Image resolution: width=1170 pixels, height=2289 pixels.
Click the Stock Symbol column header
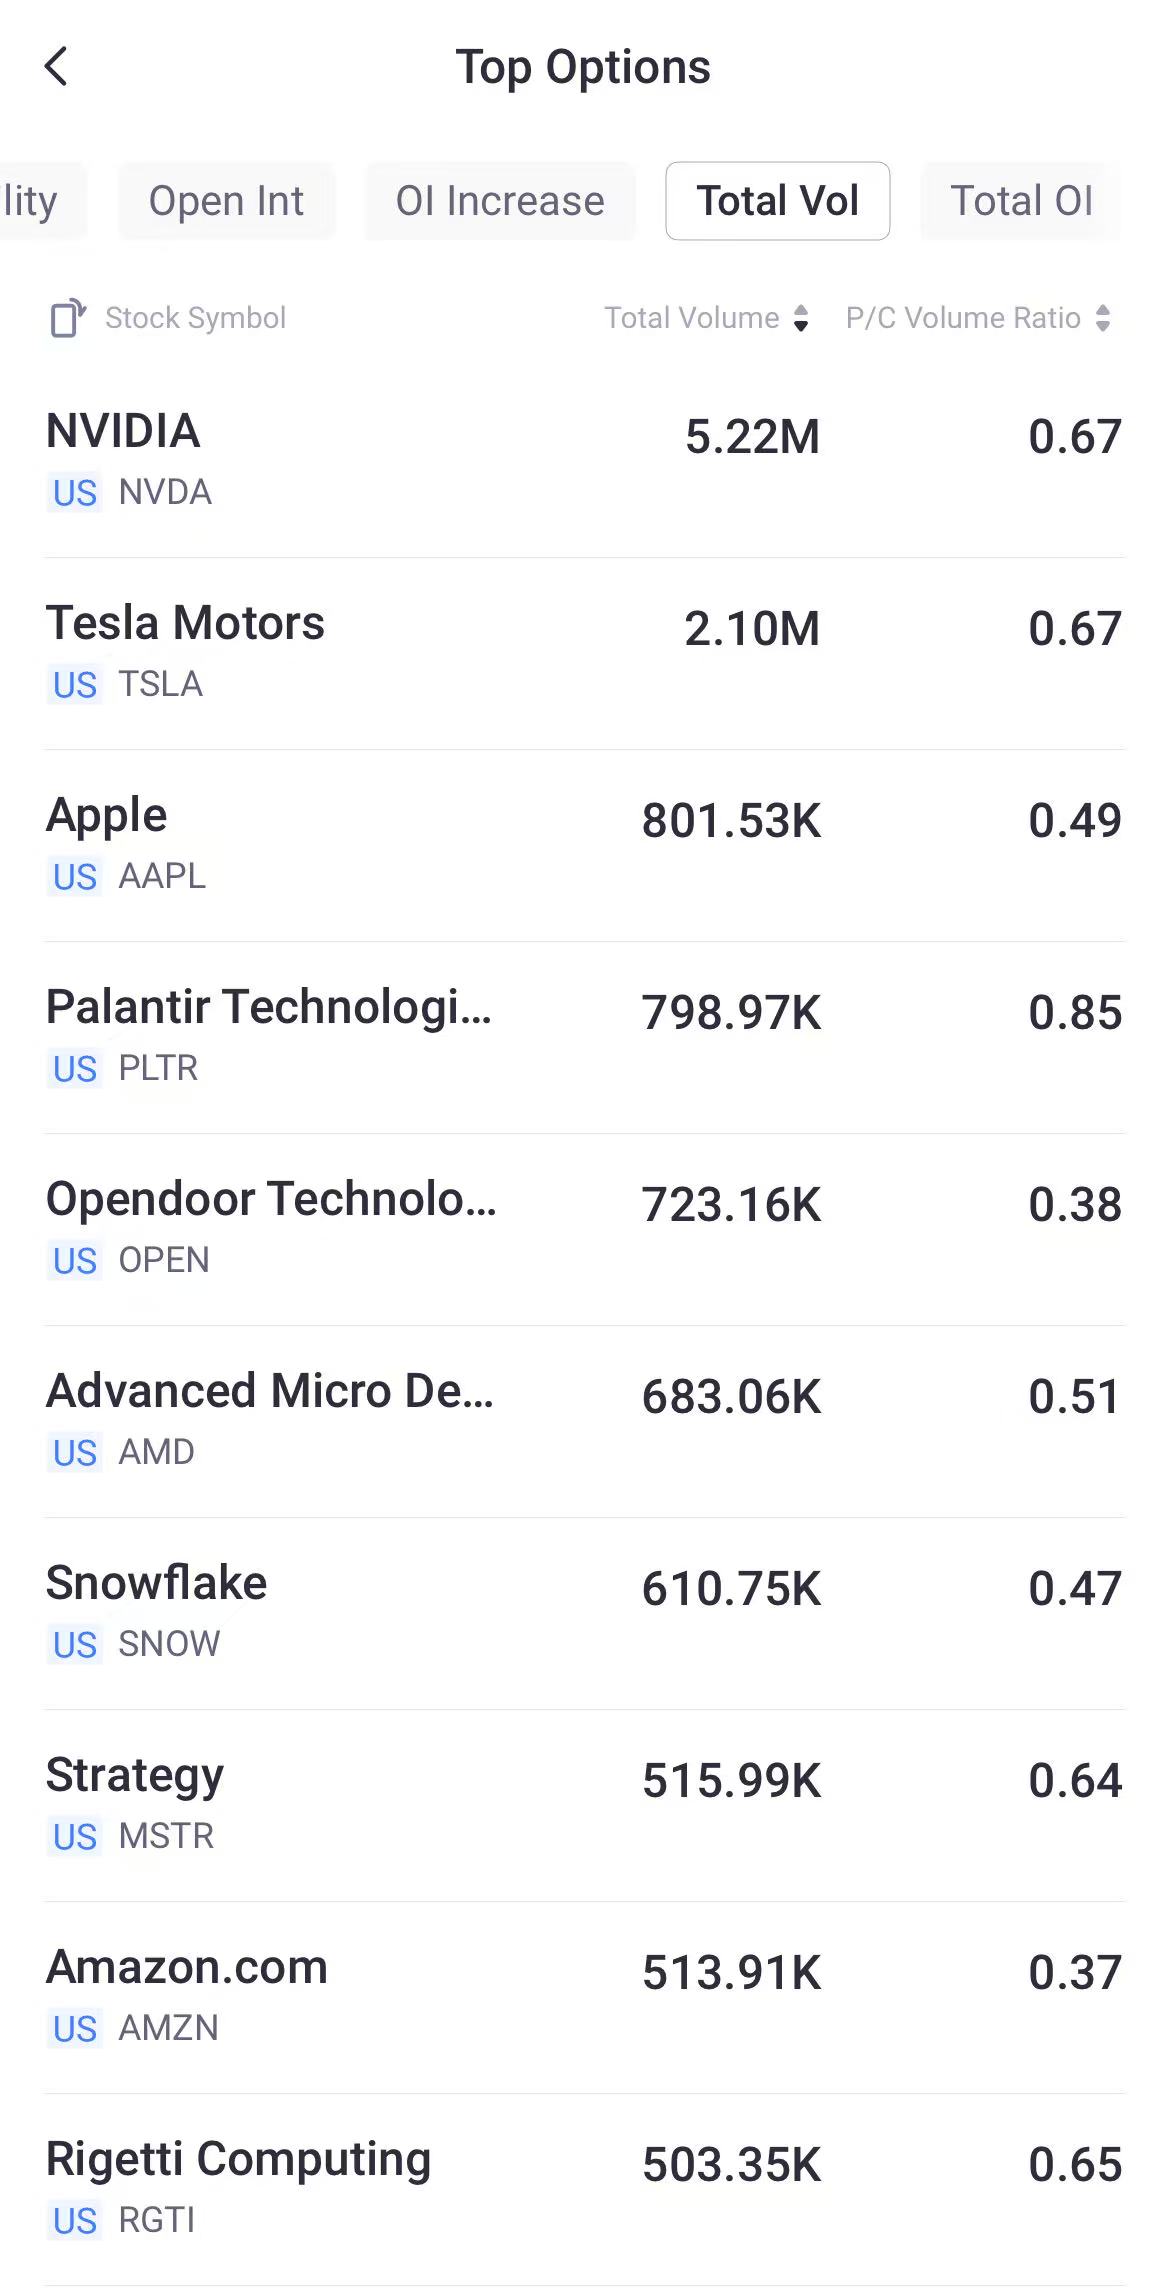coord(195,318)
